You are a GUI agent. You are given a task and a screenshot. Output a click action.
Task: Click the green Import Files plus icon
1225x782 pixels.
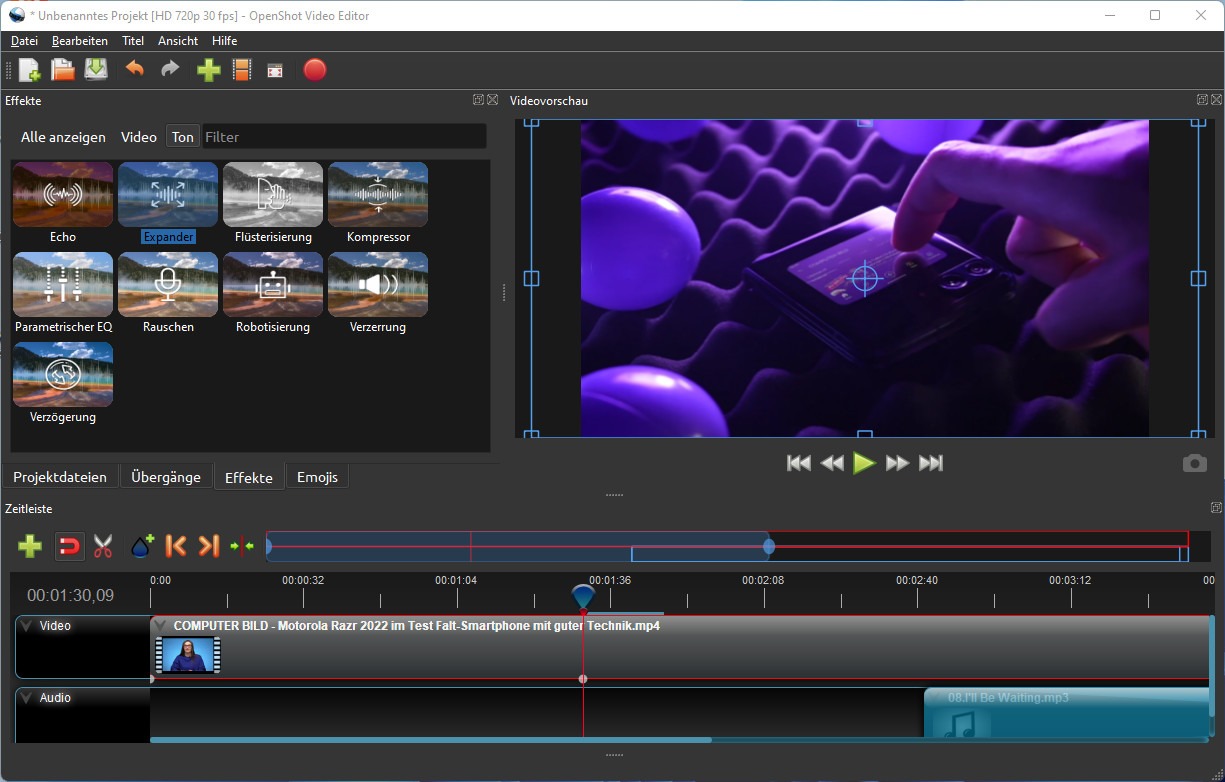click(x=208, y=70)
